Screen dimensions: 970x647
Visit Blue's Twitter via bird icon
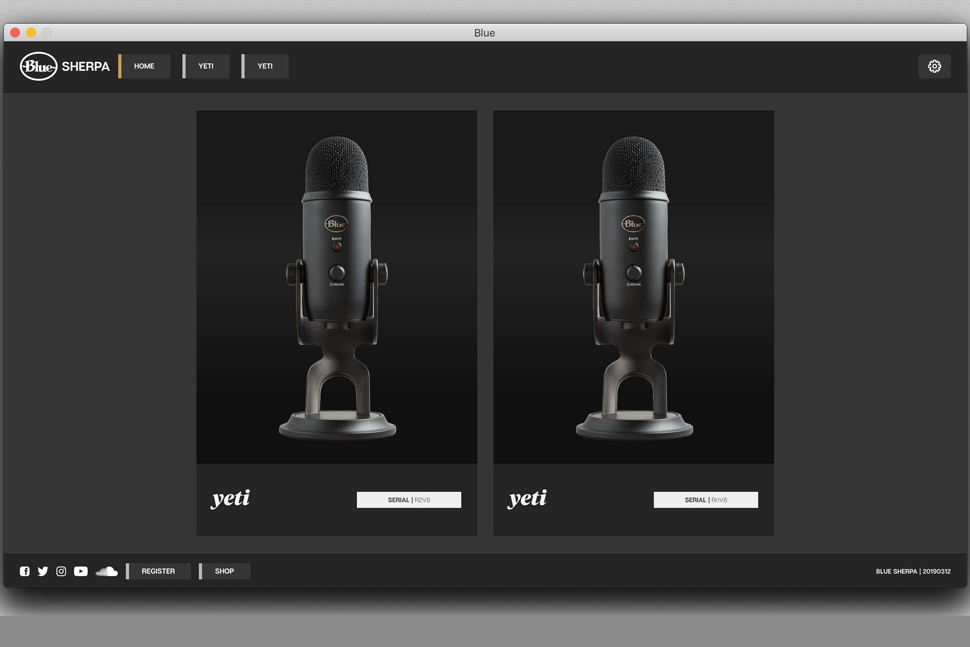[43, 571]
